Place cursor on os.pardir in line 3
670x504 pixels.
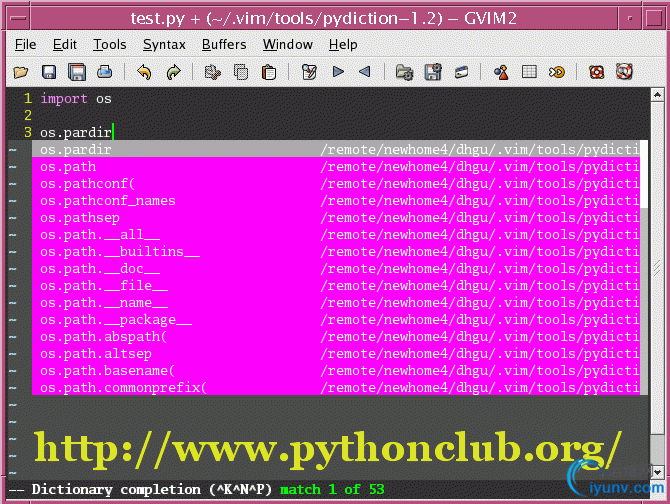click(x=76, y=132)
